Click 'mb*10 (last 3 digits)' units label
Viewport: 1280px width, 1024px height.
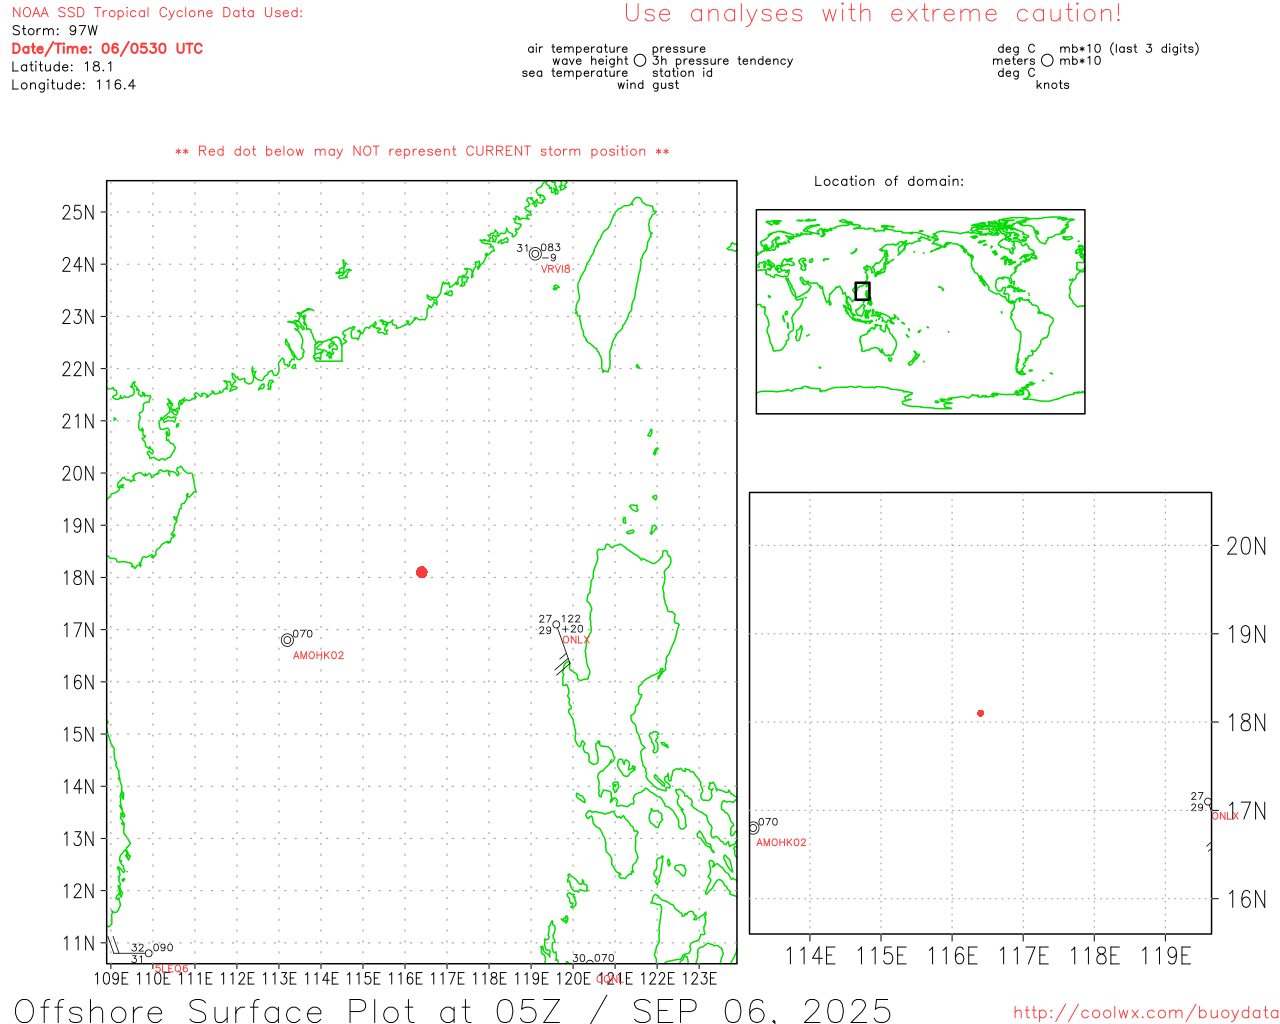pos(1129,49)
